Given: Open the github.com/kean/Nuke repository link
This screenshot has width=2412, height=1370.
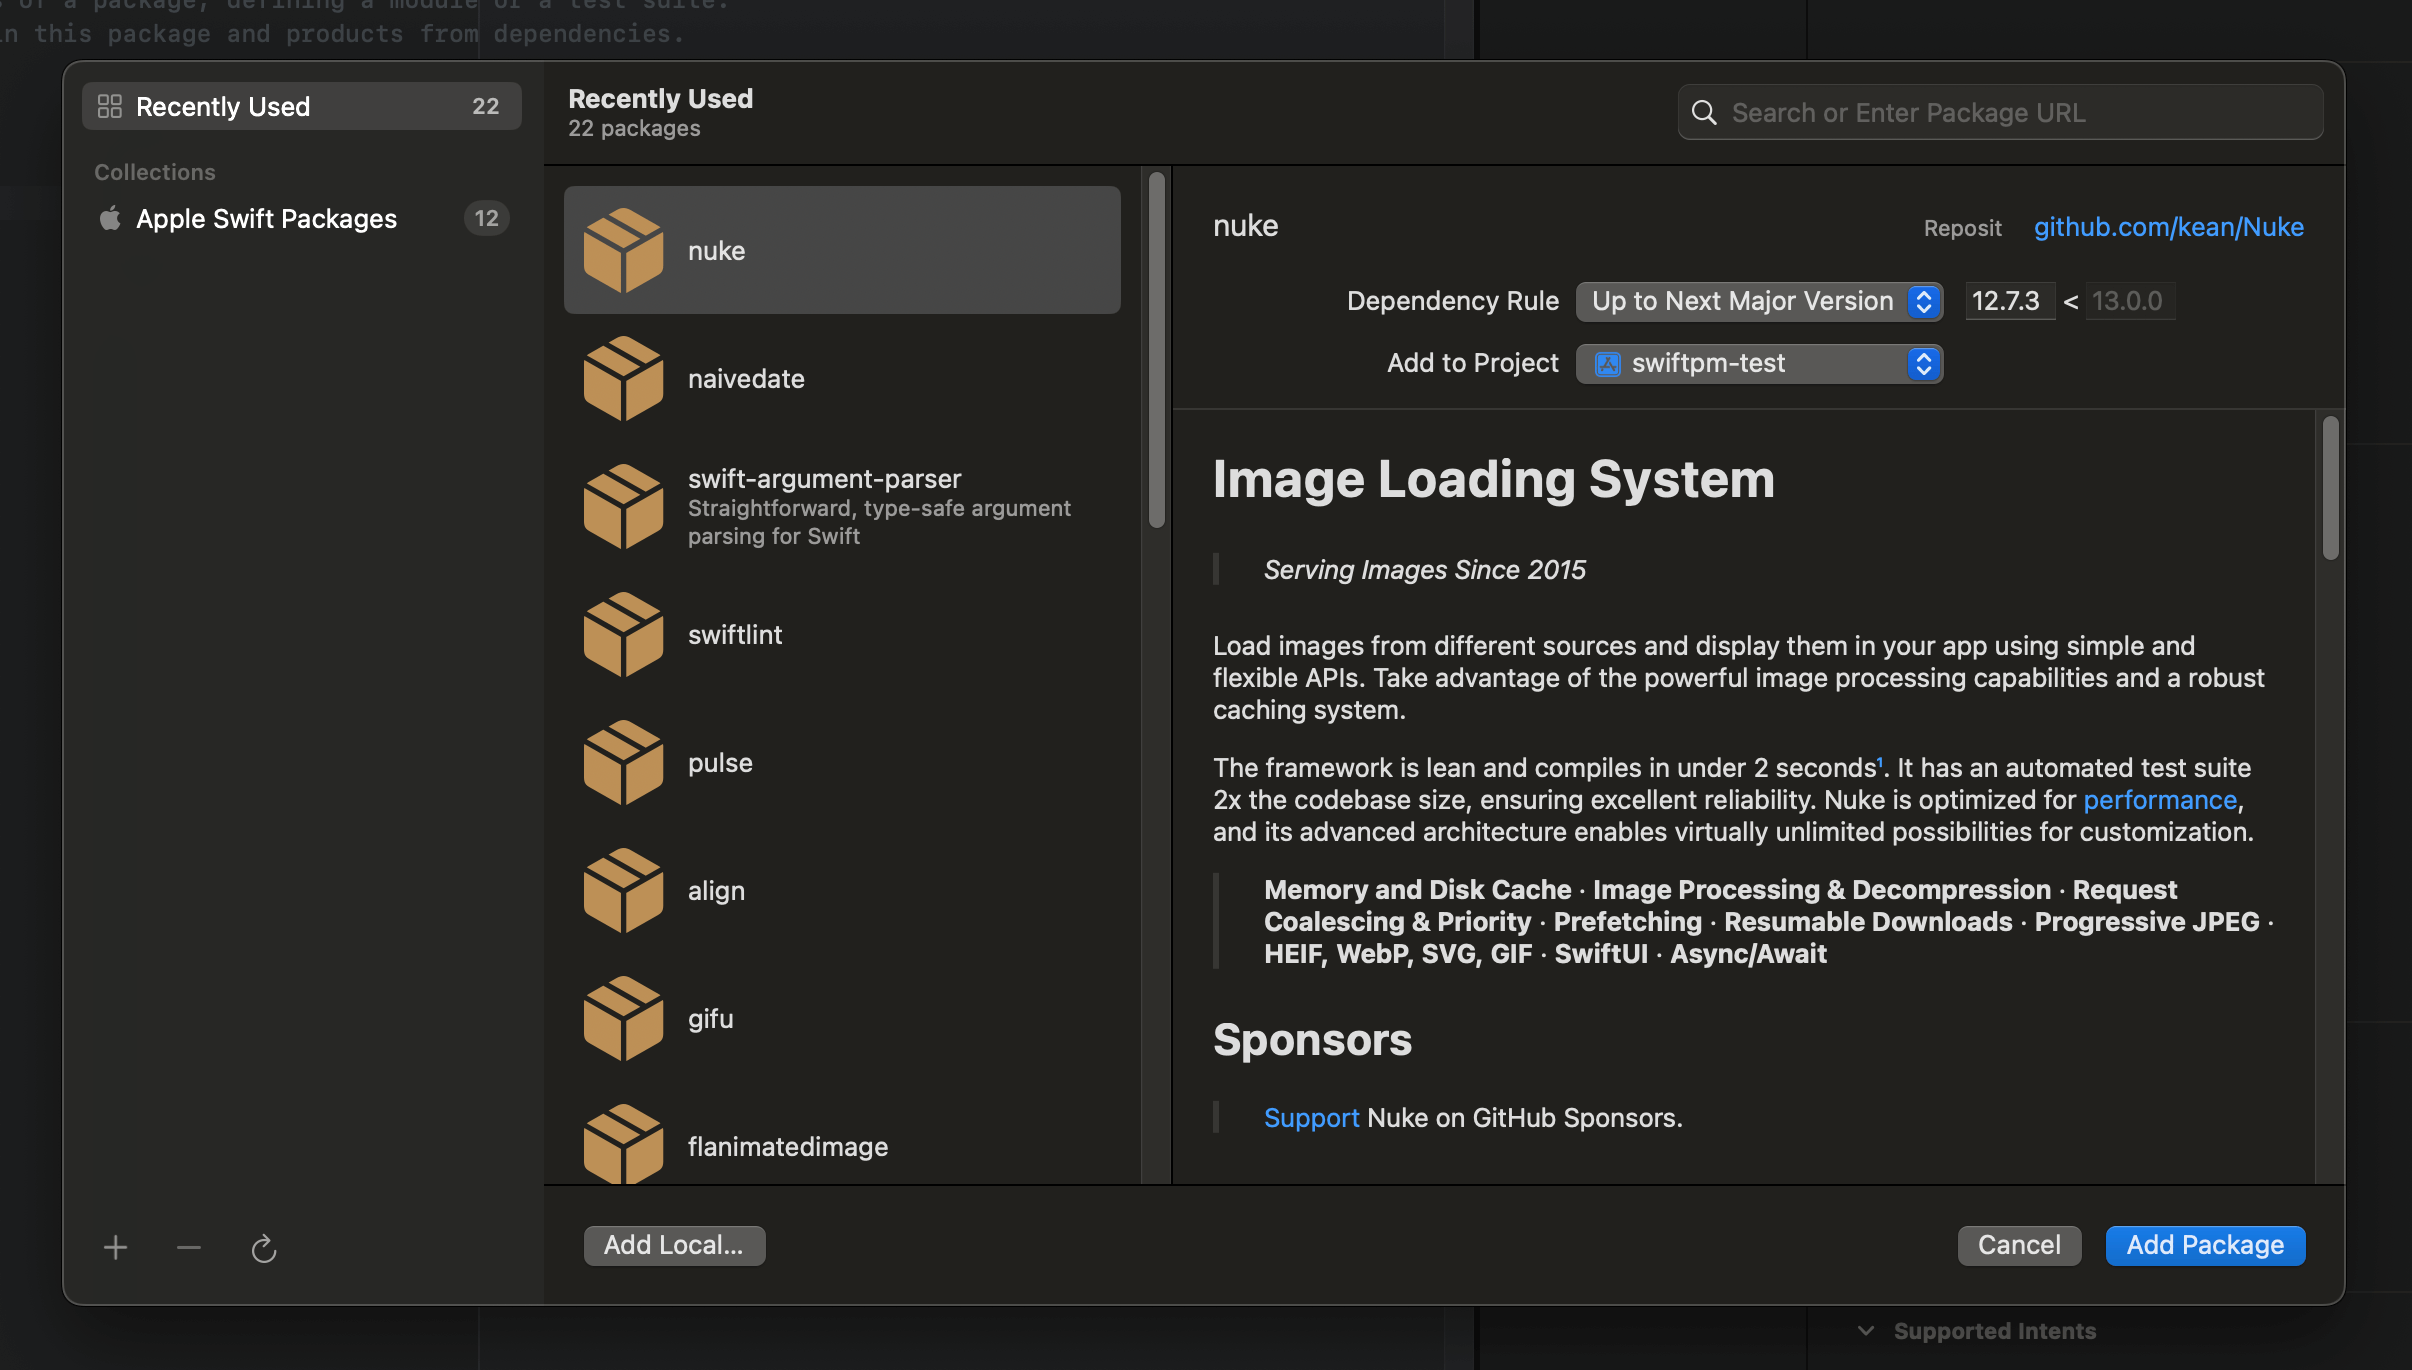Looking at the screenshot, I should pos(2168,227).
